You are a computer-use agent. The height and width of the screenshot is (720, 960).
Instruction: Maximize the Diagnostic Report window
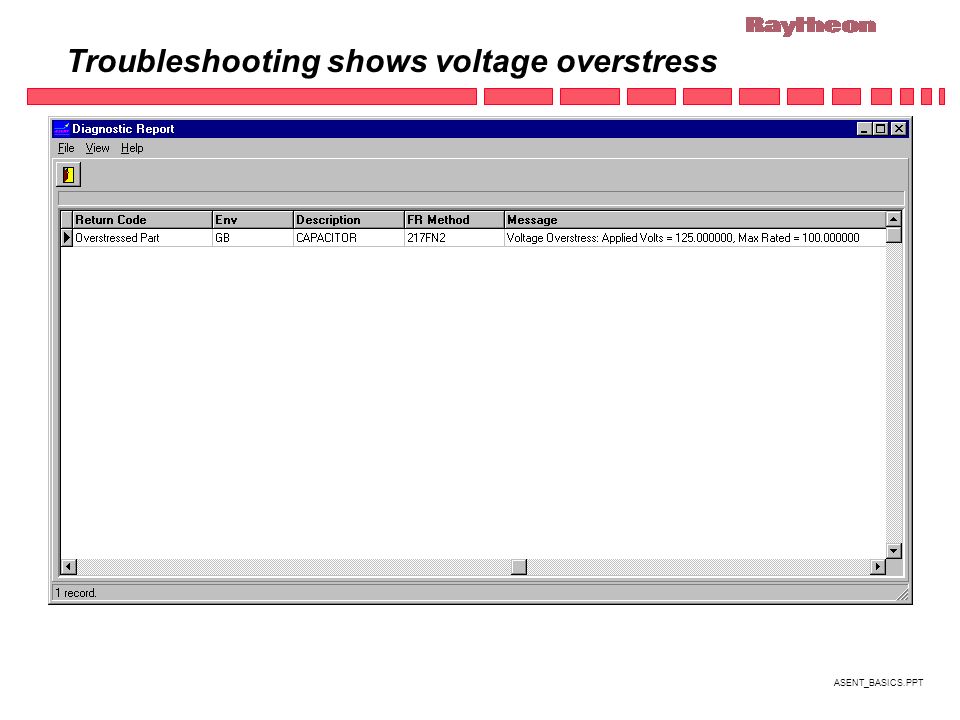coord(880,129)
